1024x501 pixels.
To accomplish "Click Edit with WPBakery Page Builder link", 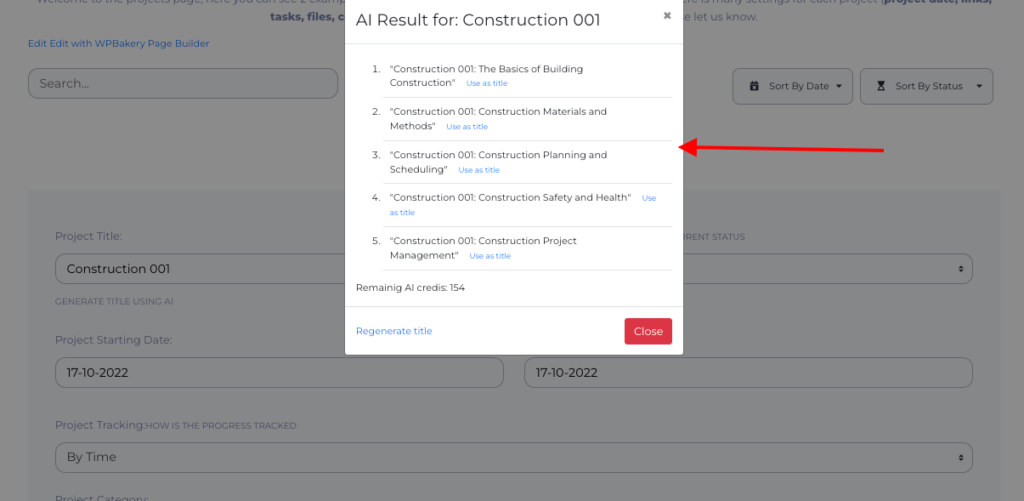I will (x=118, y=44).
